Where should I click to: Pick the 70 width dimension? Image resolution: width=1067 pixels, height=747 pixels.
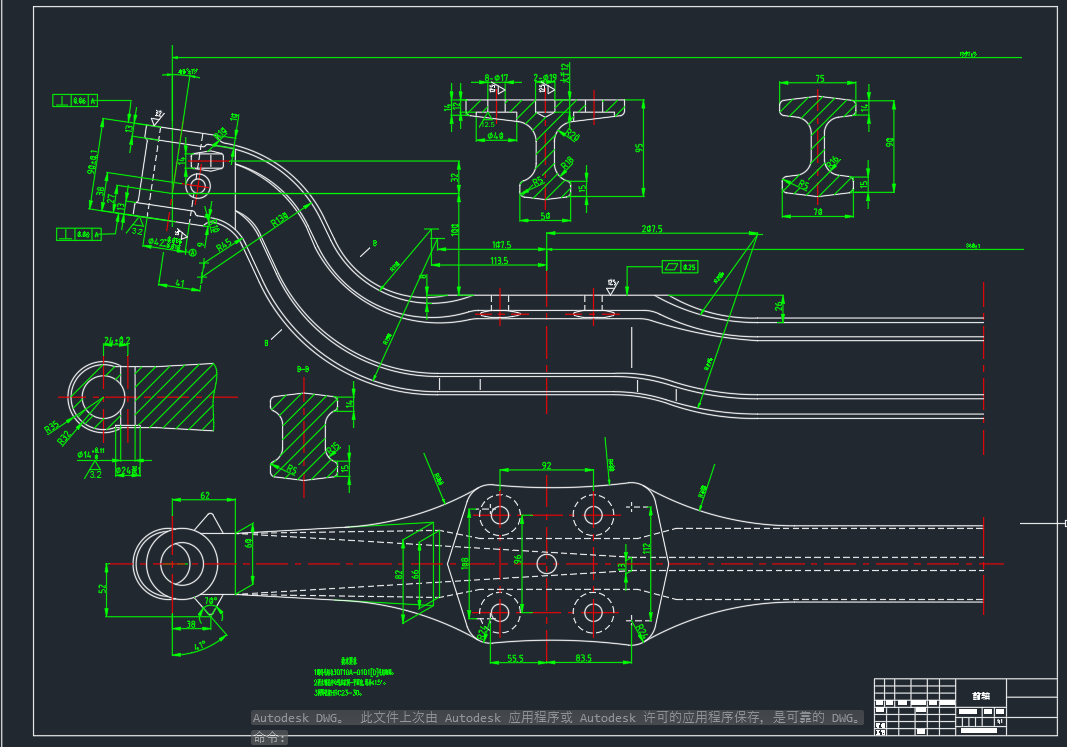tap(818, 212)
